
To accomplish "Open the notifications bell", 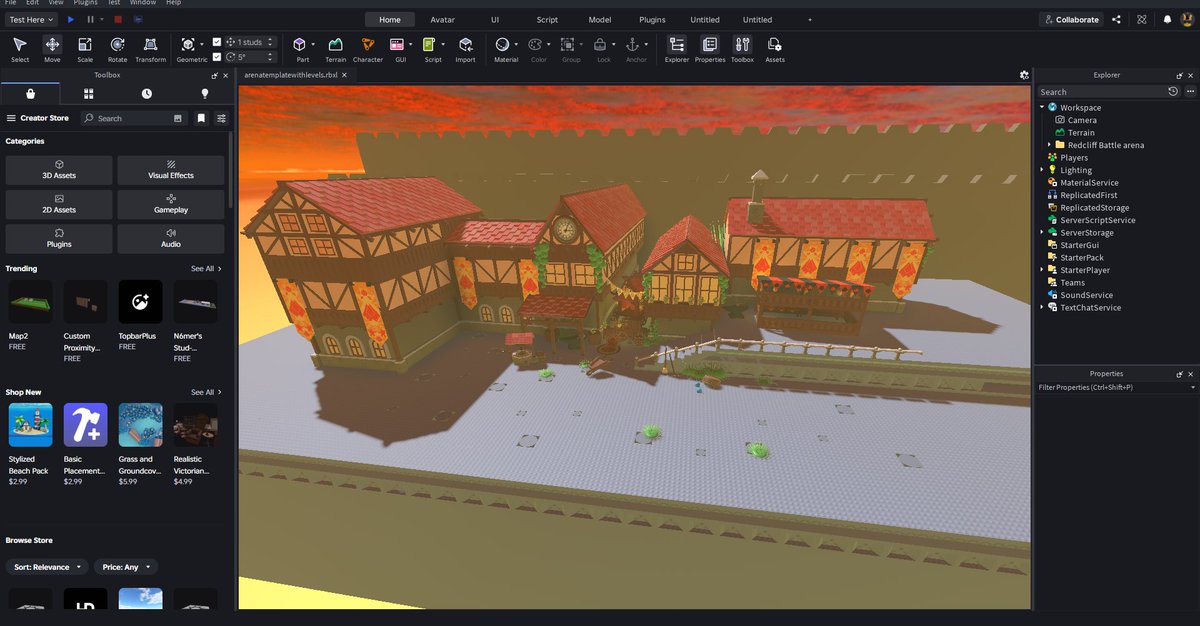I will (1167, 19).
